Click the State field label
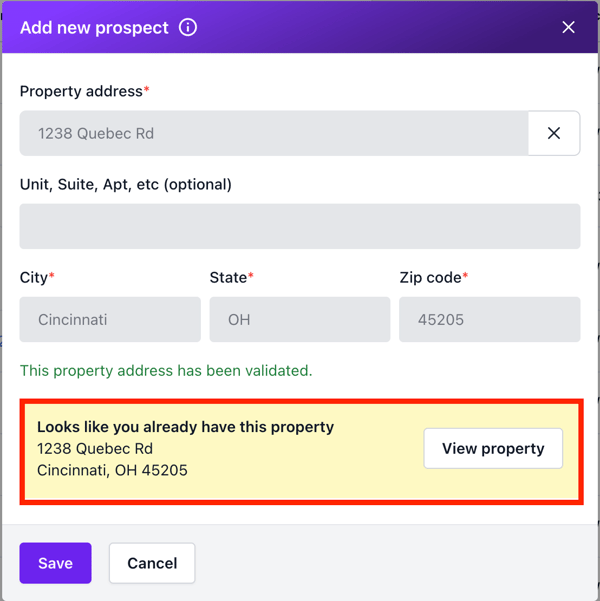The width and height of the screenshot is (600, 601). pyautogui.click(x=228, y=277)
